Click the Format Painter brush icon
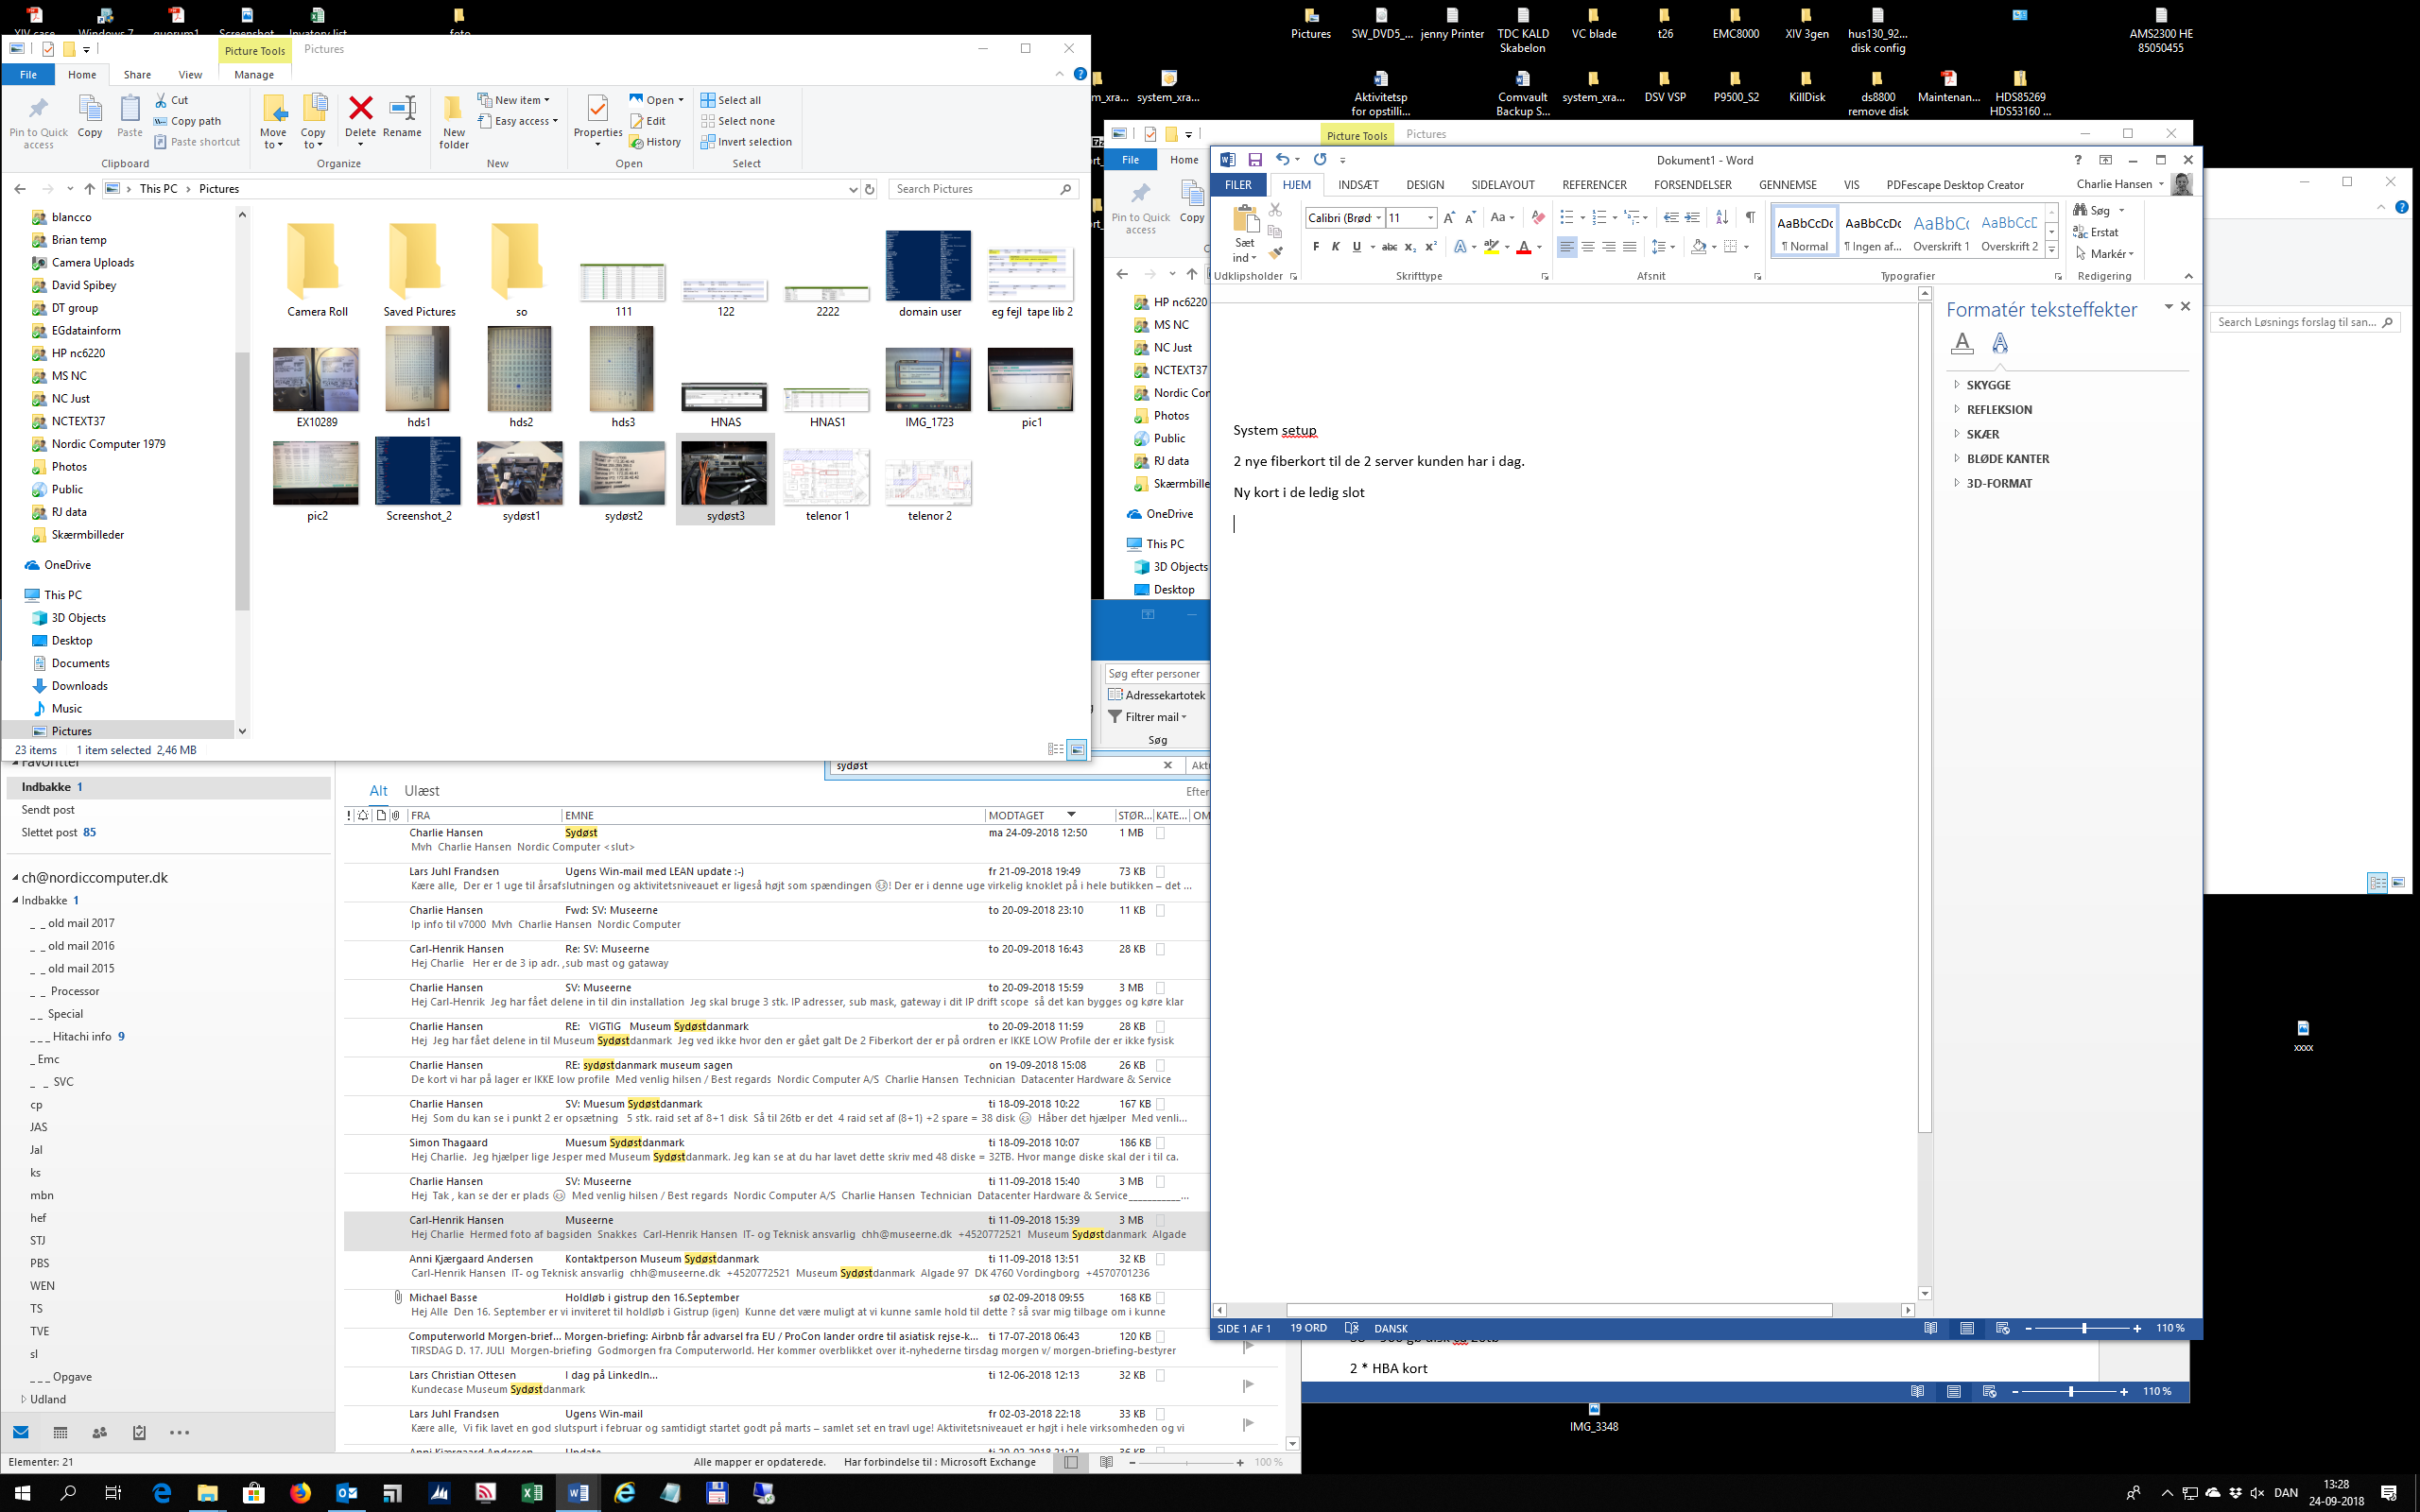The image size is (2420, 1512). [1275, 253]
